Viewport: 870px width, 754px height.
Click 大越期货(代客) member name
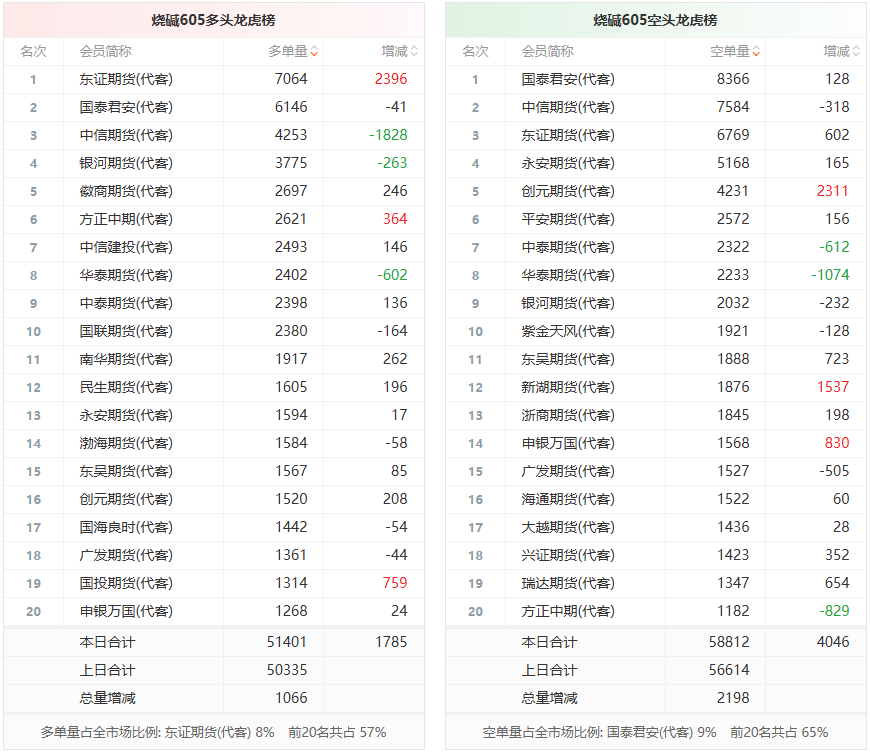point(568,528)
